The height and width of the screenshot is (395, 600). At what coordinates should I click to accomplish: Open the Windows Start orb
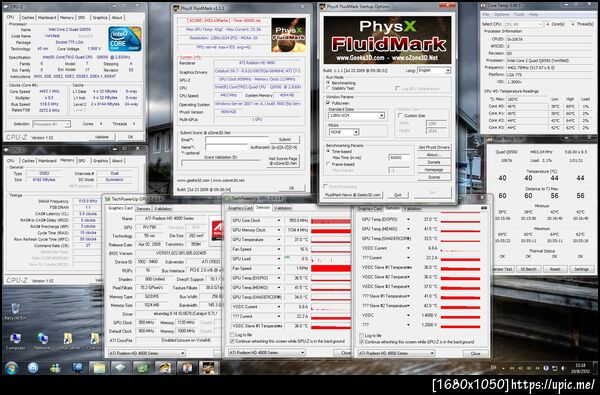coord(11,368)
